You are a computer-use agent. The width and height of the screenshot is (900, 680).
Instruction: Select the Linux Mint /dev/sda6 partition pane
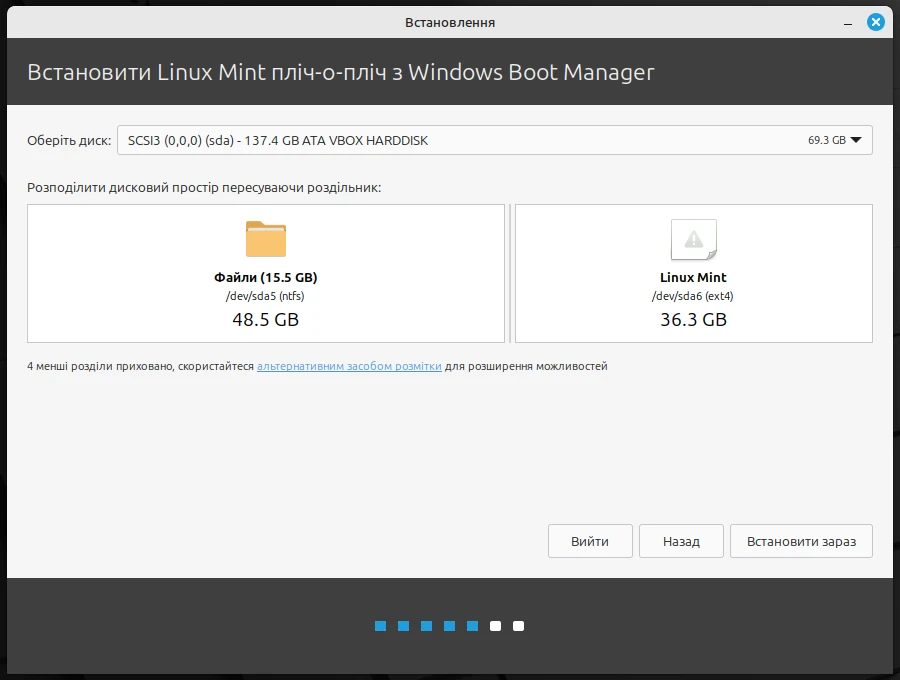(x=693, y=274)
